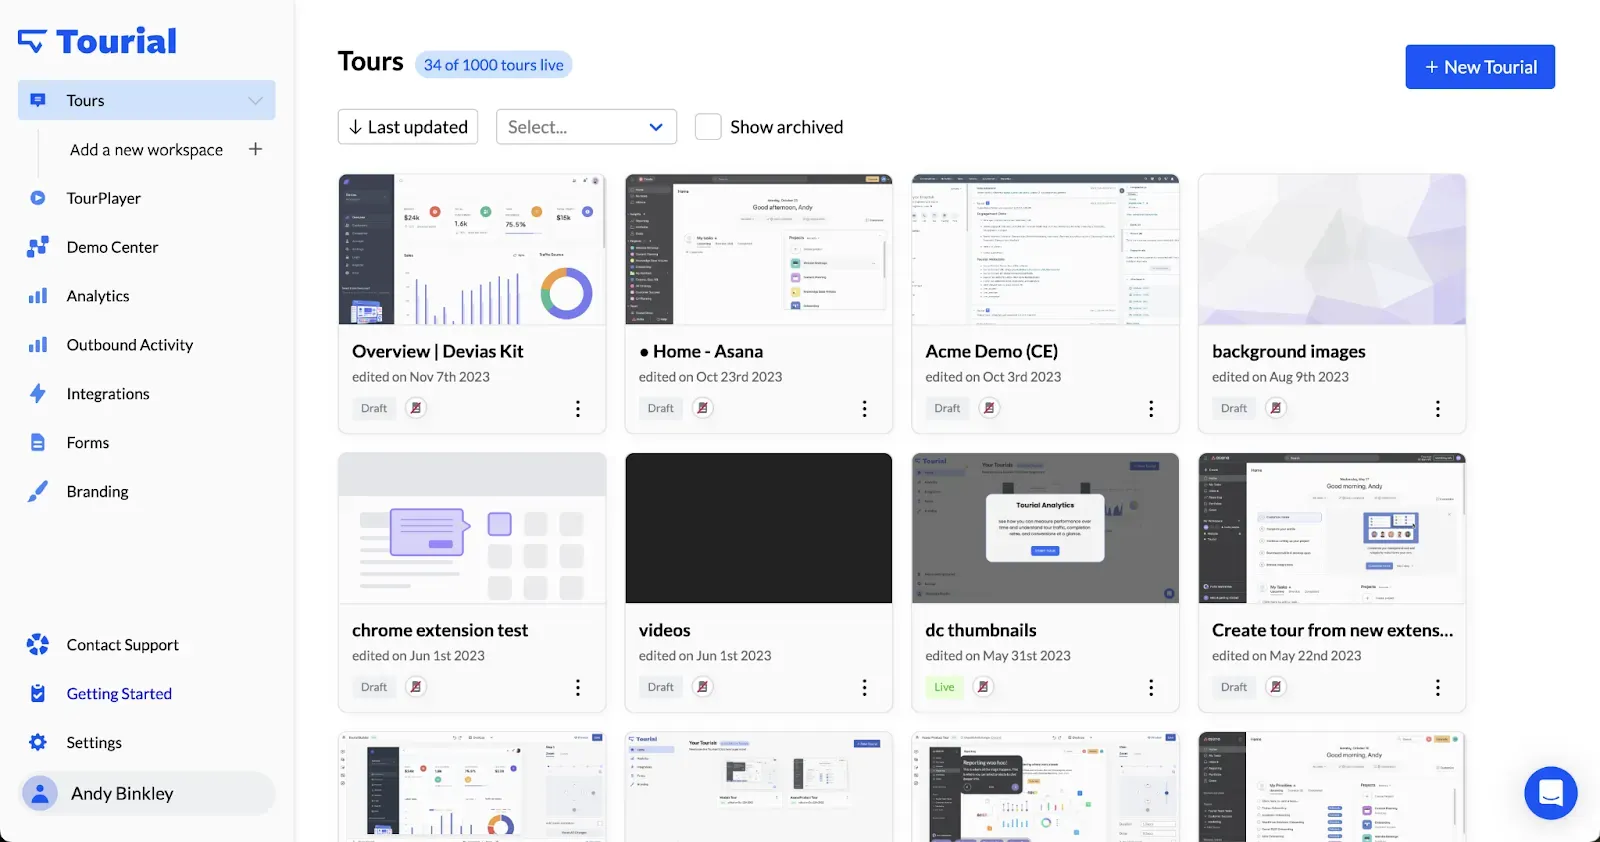The image size is (1600, 842).
Task: Open the videos tour black thumbnail
Action: click(x=759, y=528)
